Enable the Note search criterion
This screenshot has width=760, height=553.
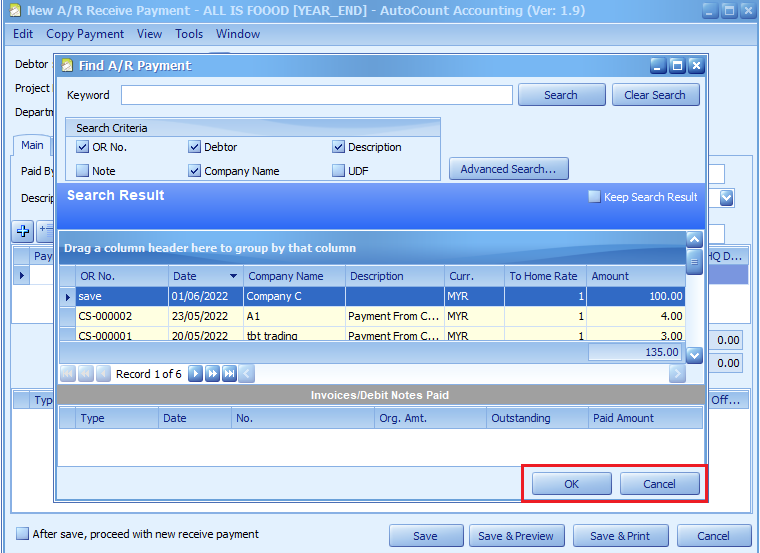point(83,171)
